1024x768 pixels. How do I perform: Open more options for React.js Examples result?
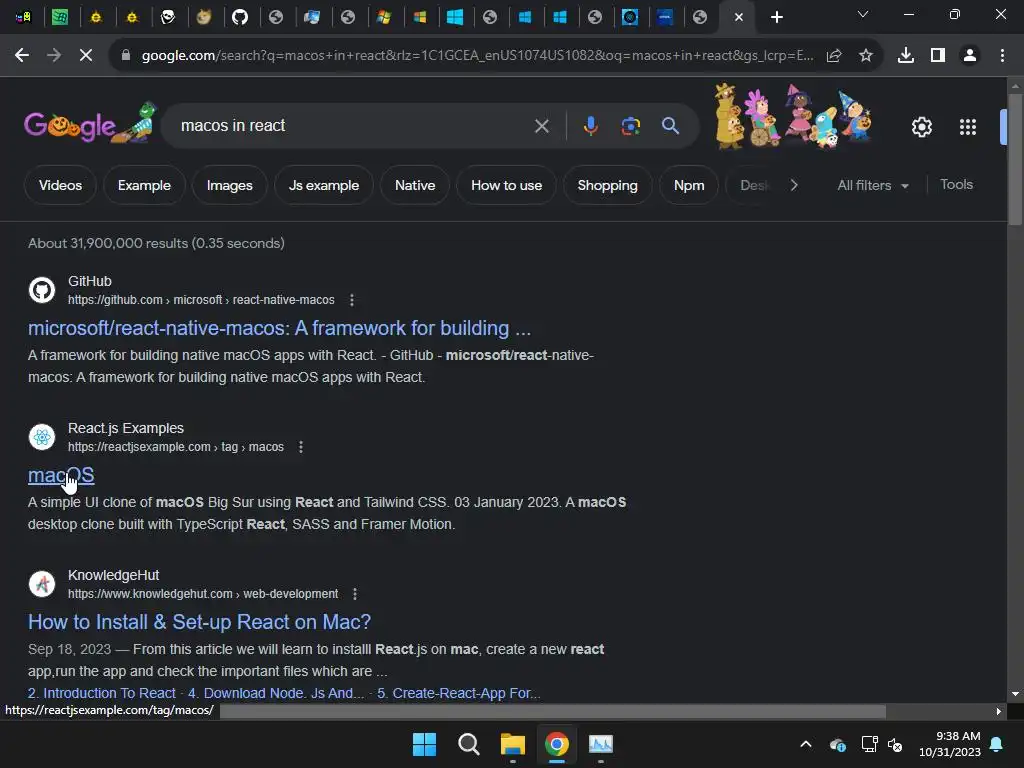pyautogui.click(x=300, y=447)
